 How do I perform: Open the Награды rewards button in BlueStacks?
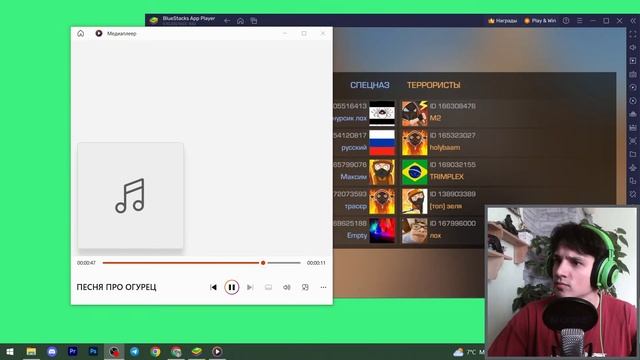point(502,20)
